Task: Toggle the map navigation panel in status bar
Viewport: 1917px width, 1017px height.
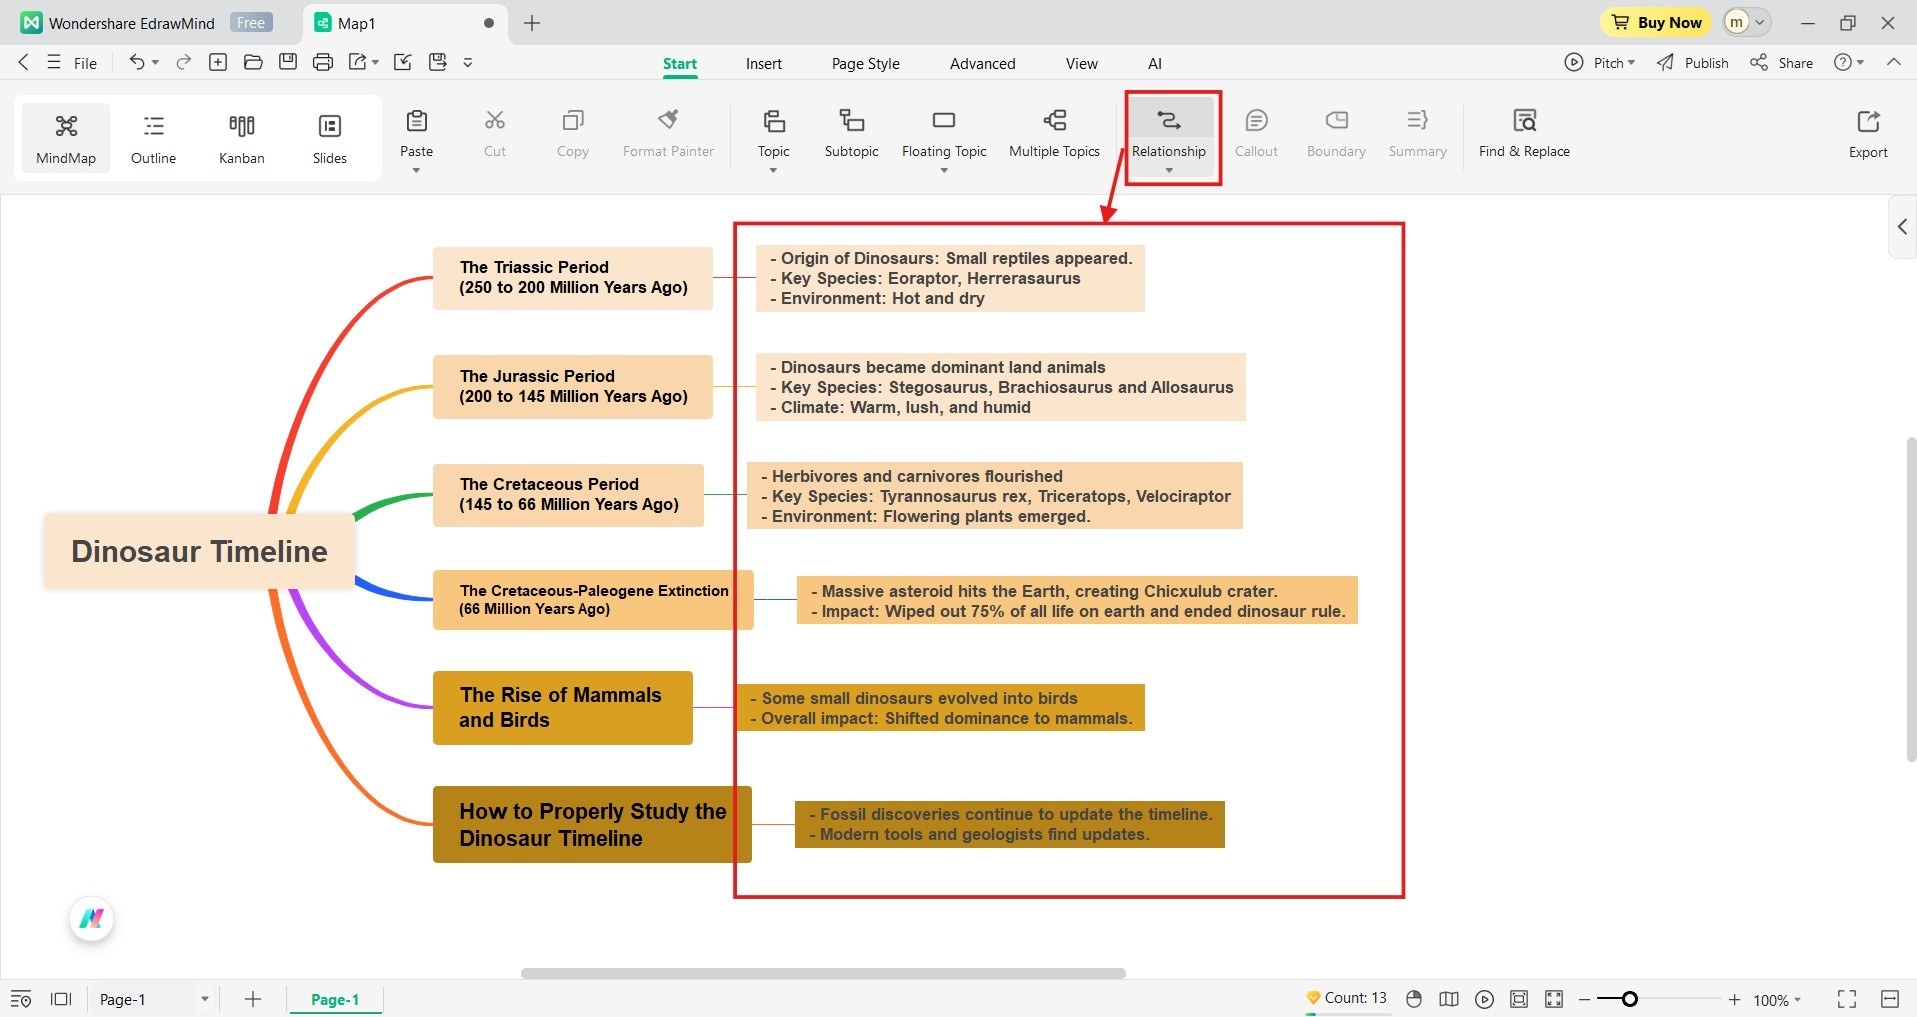Action: pyautogui.click(x=1449, y=998)
